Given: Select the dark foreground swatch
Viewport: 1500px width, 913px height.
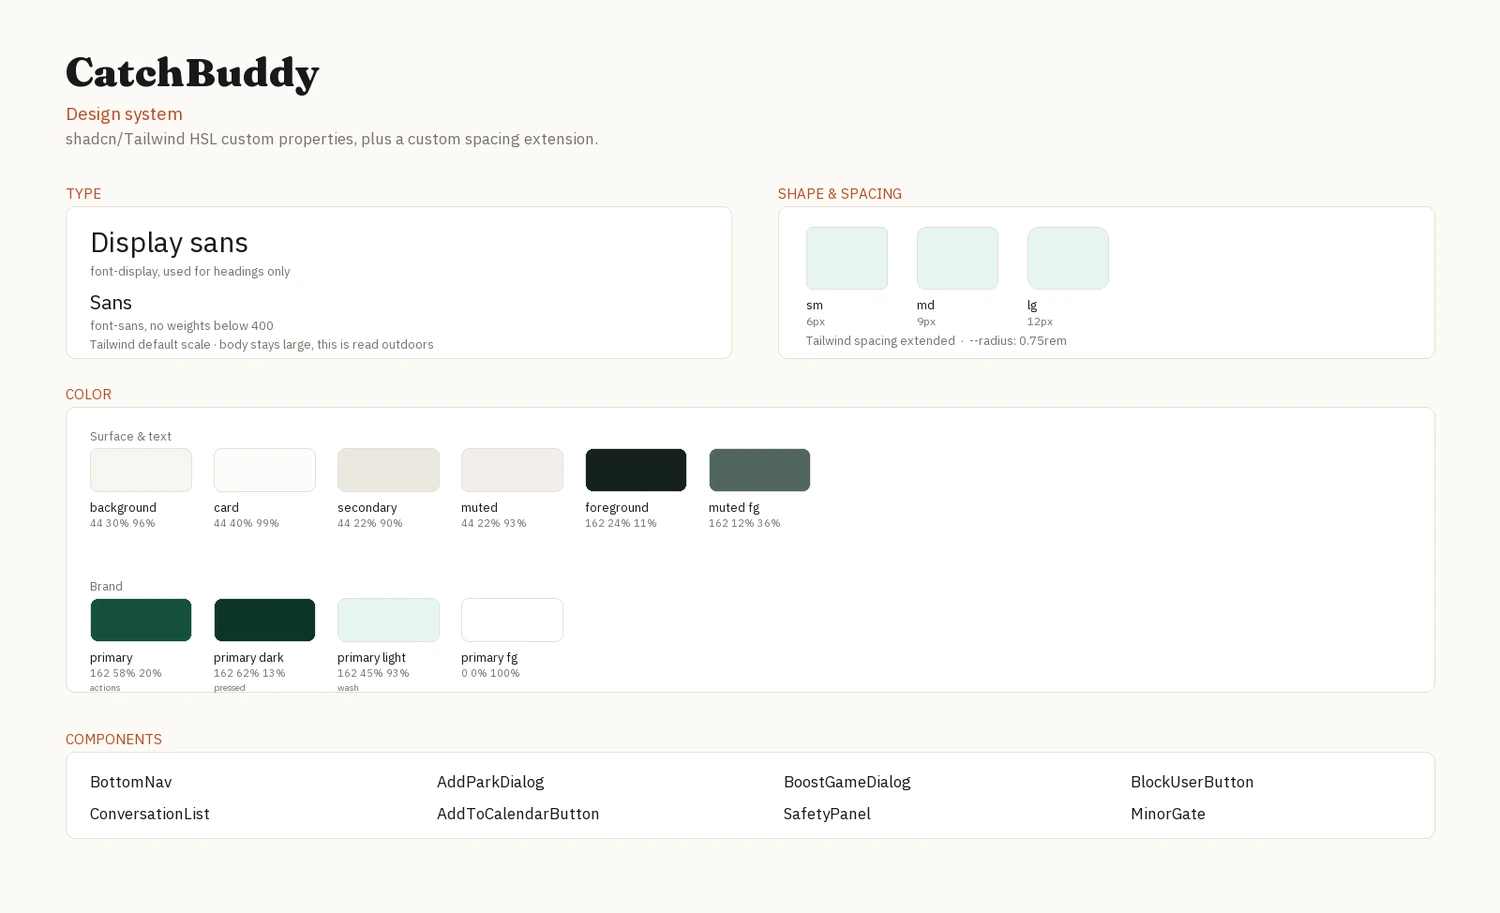Looking at the screenshot, I should point(636,470).
